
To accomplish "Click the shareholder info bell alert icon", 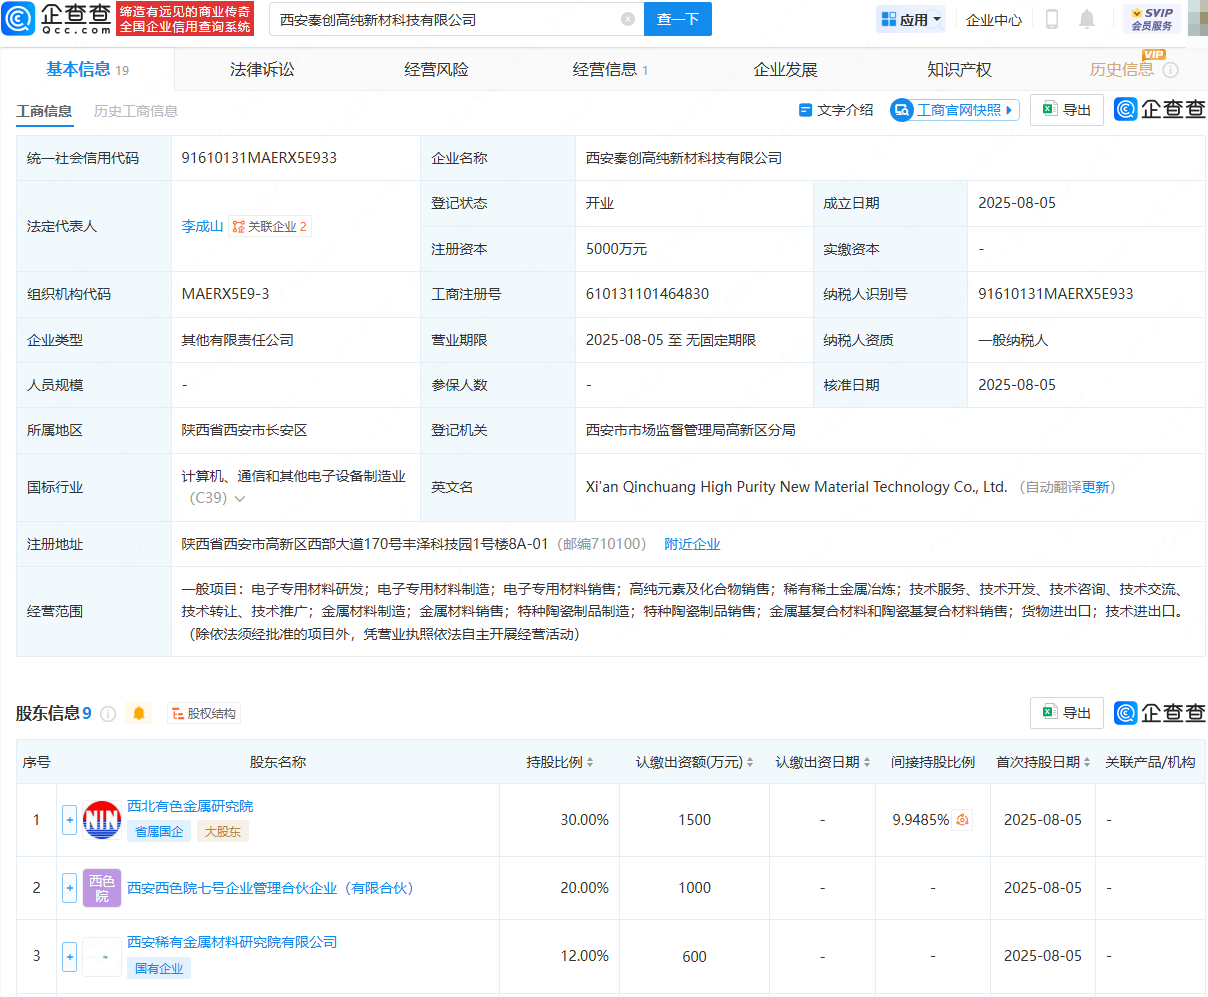I will tap(139, 713).
